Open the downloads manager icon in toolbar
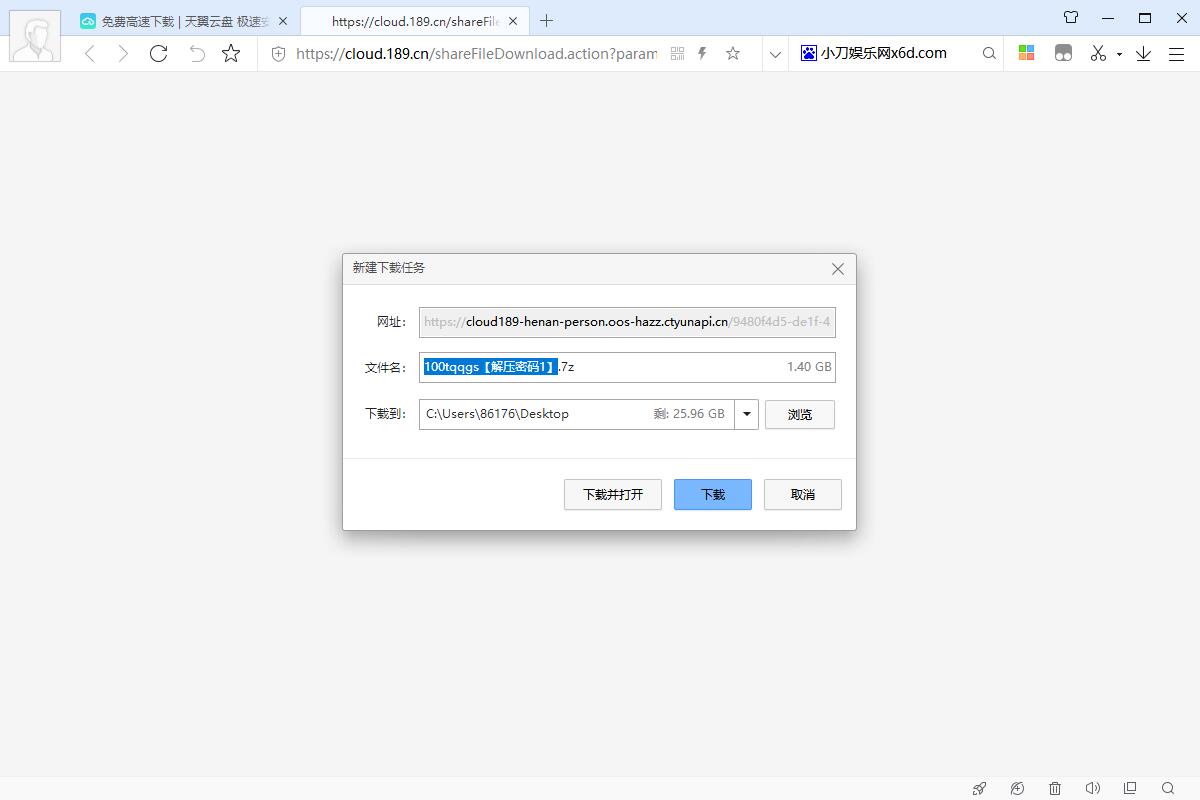Image resolution: width=1200 pixels, height=800 pixels. click(1143, 54)
